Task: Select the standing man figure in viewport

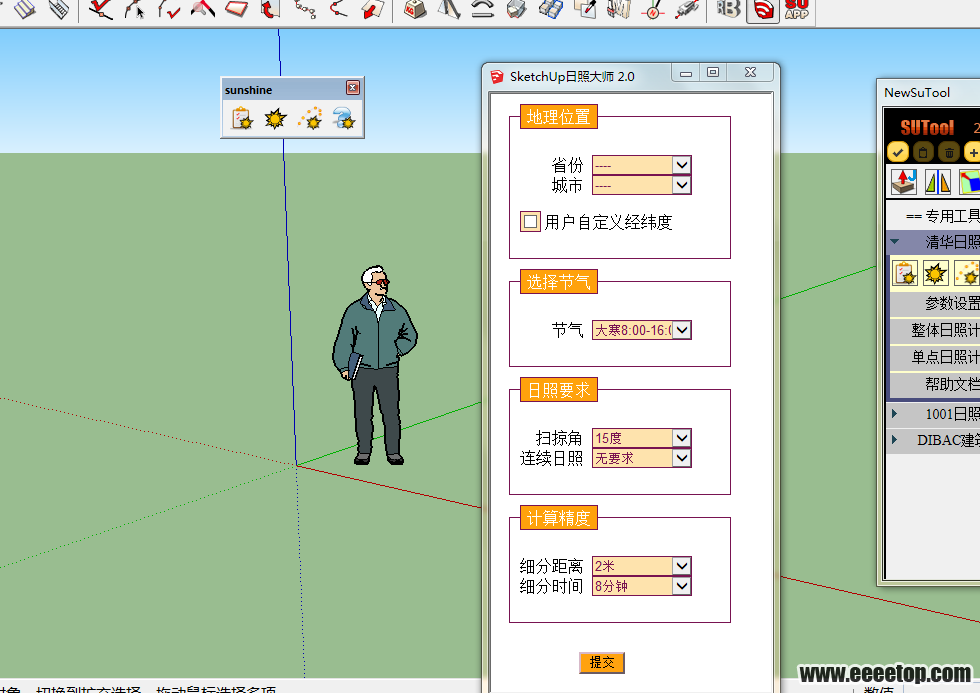Action: (374, 366)
